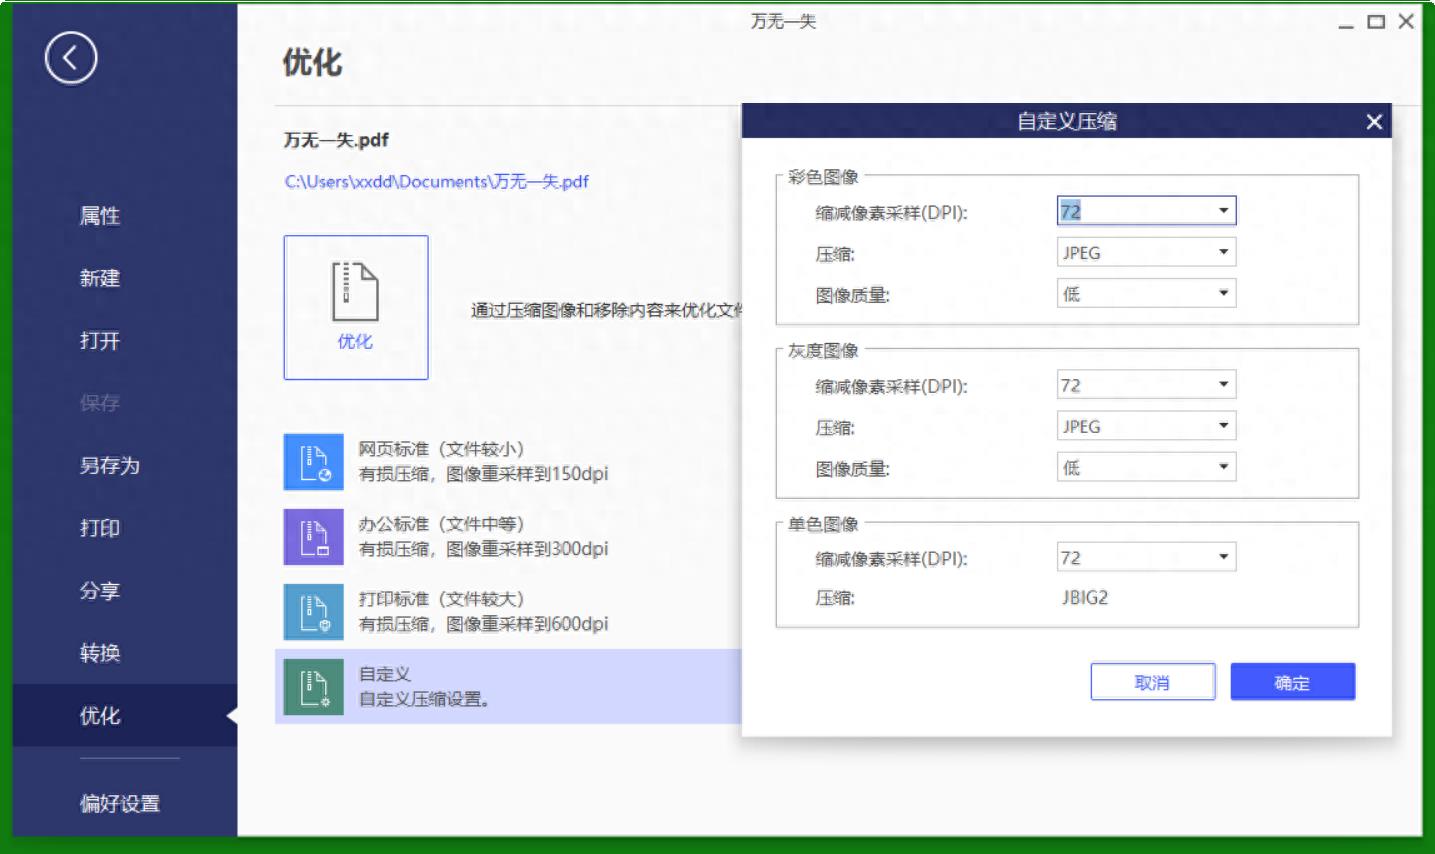Select the 办公标准 preset icon
The height and width of the screenshot is (854, 1435).
[314, 537]
